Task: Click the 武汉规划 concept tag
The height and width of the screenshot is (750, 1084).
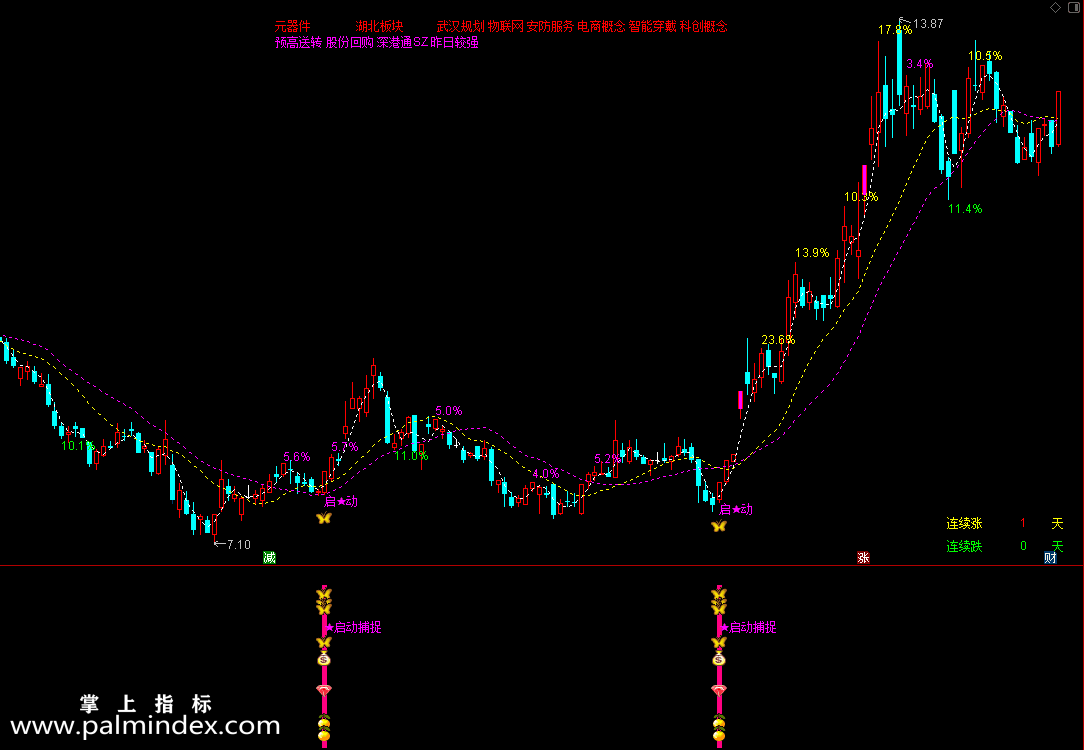Action: [460, 26]
